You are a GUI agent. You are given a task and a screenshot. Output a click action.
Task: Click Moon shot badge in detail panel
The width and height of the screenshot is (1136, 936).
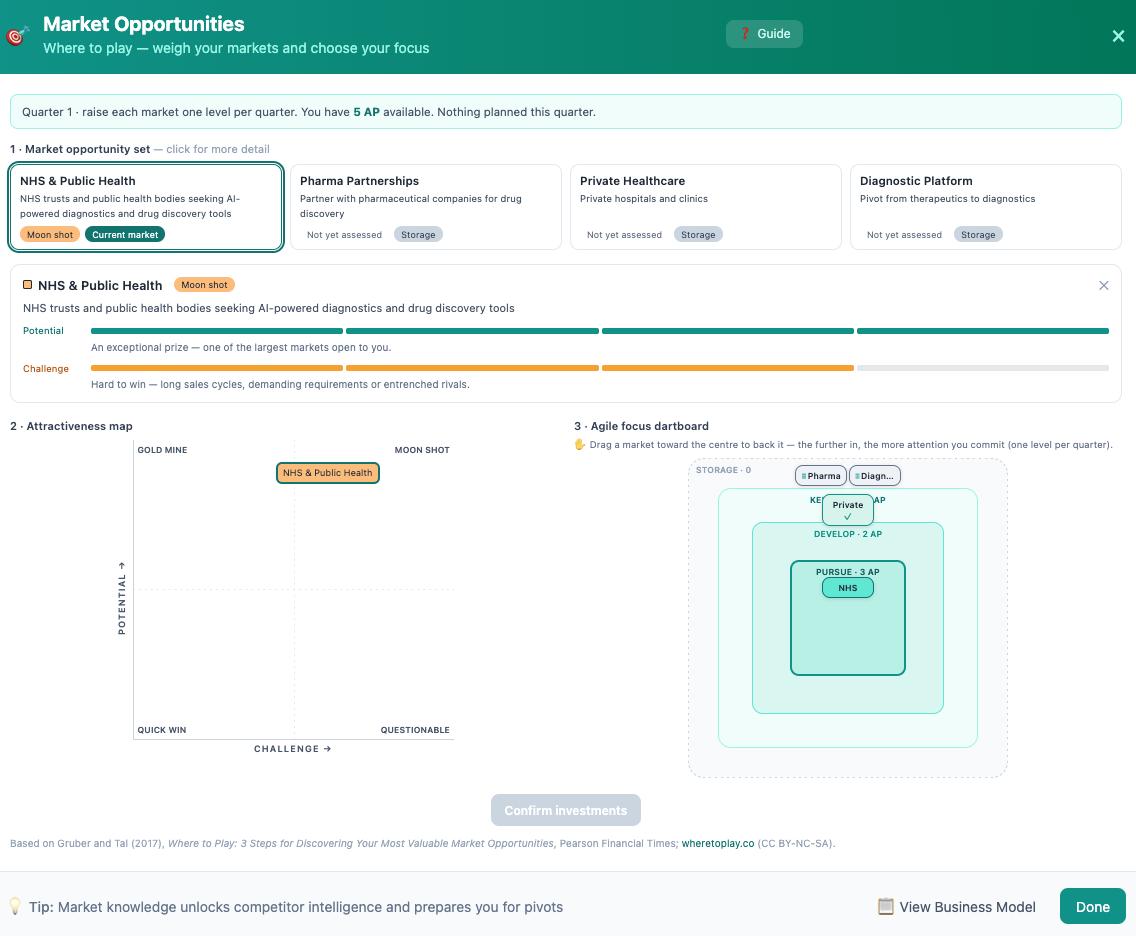pyautogui.click(x=204, y=285)
